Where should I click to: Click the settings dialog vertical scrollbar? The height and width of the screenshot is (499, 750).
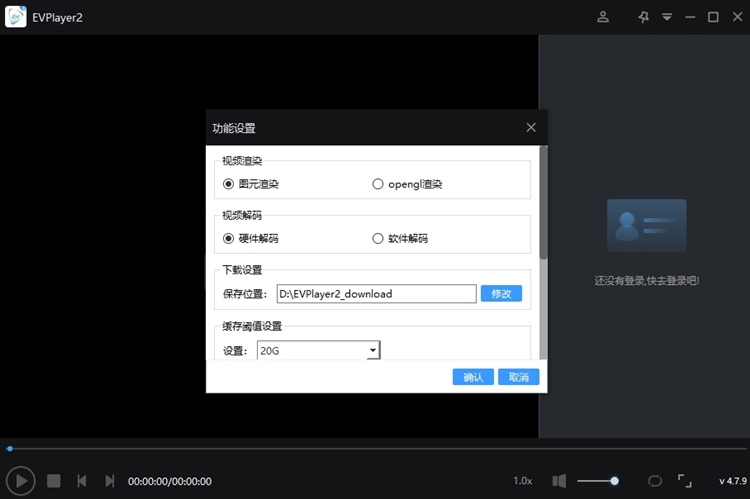(x=543, y=203)
